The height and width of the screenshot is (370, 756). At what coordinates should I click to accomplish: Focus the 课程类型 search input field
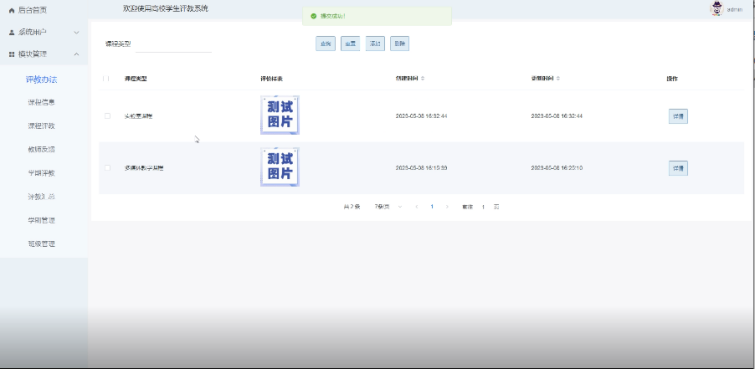pos(174,44)
